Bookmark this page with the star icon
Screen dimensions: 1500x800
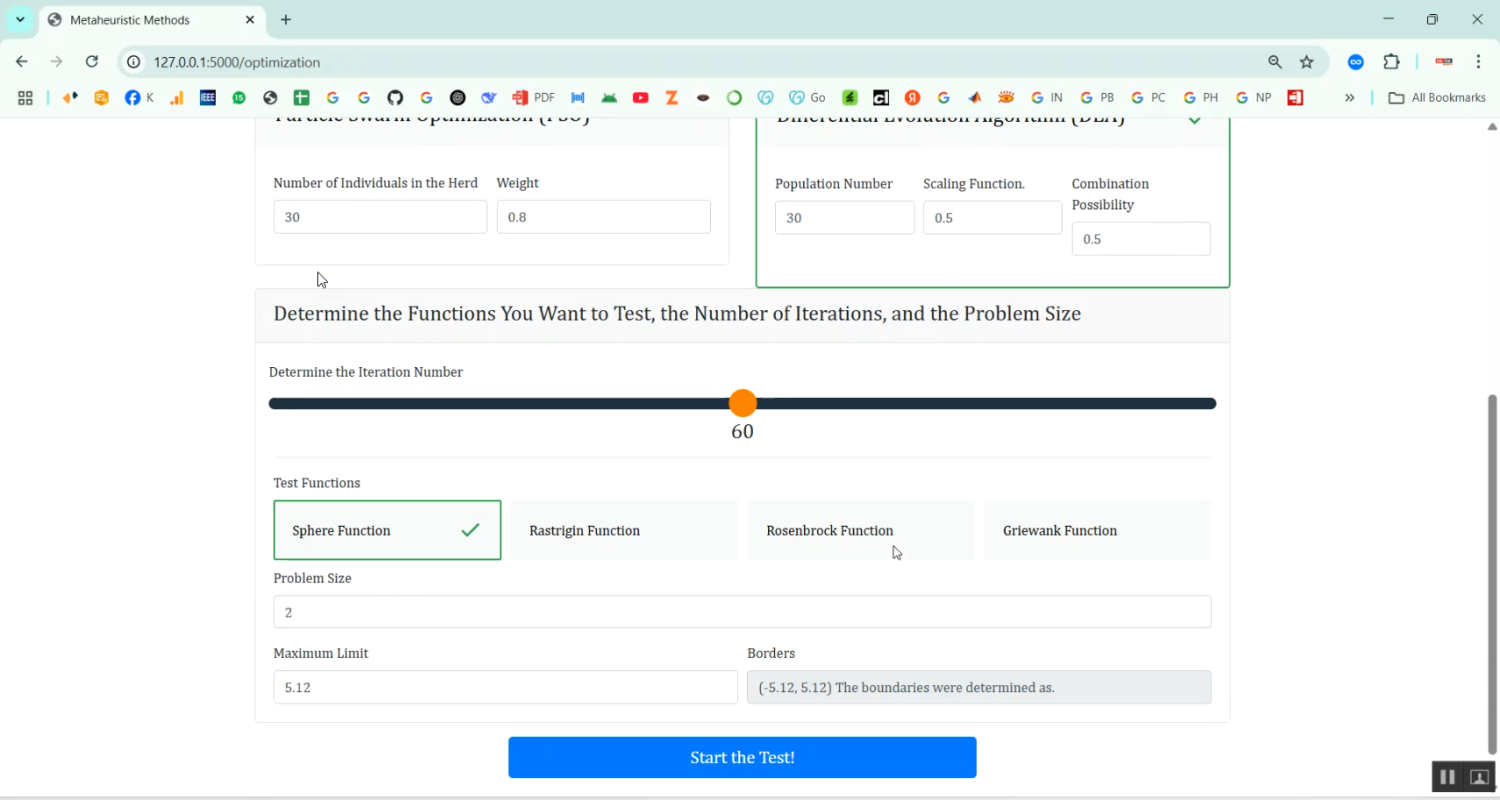[1306, 62]
